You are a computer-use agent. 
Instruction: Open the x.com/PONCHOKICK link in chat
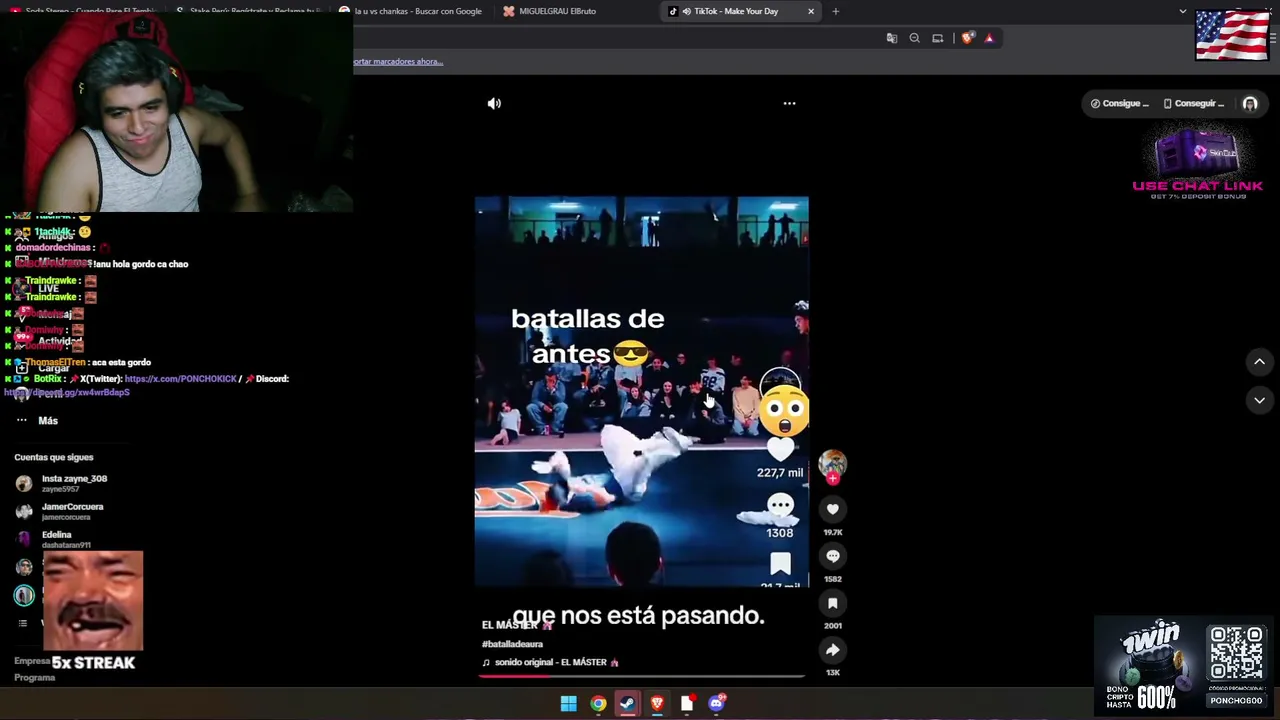tap(181, 379)
